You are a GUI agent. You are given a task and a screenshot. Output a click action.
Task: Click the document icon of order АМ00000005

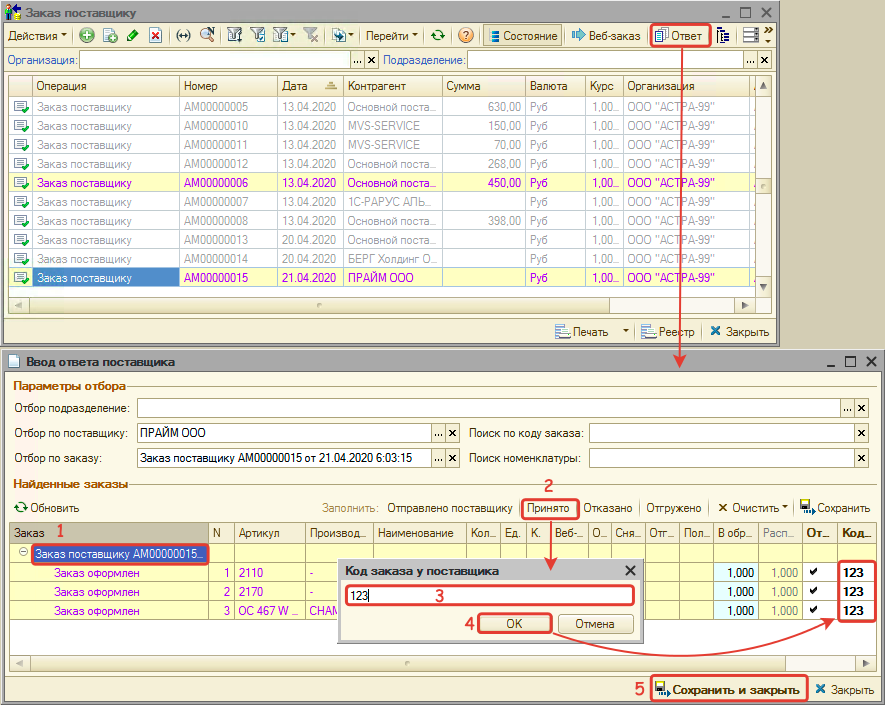21,107
